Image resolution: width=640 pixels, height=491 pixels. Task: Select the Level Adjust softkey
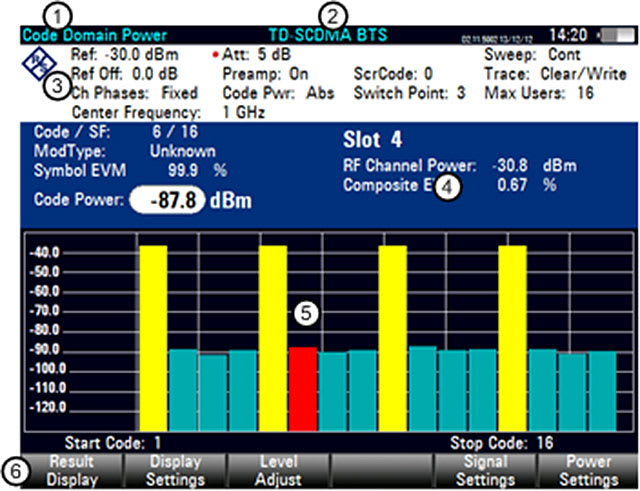[278, 471]
